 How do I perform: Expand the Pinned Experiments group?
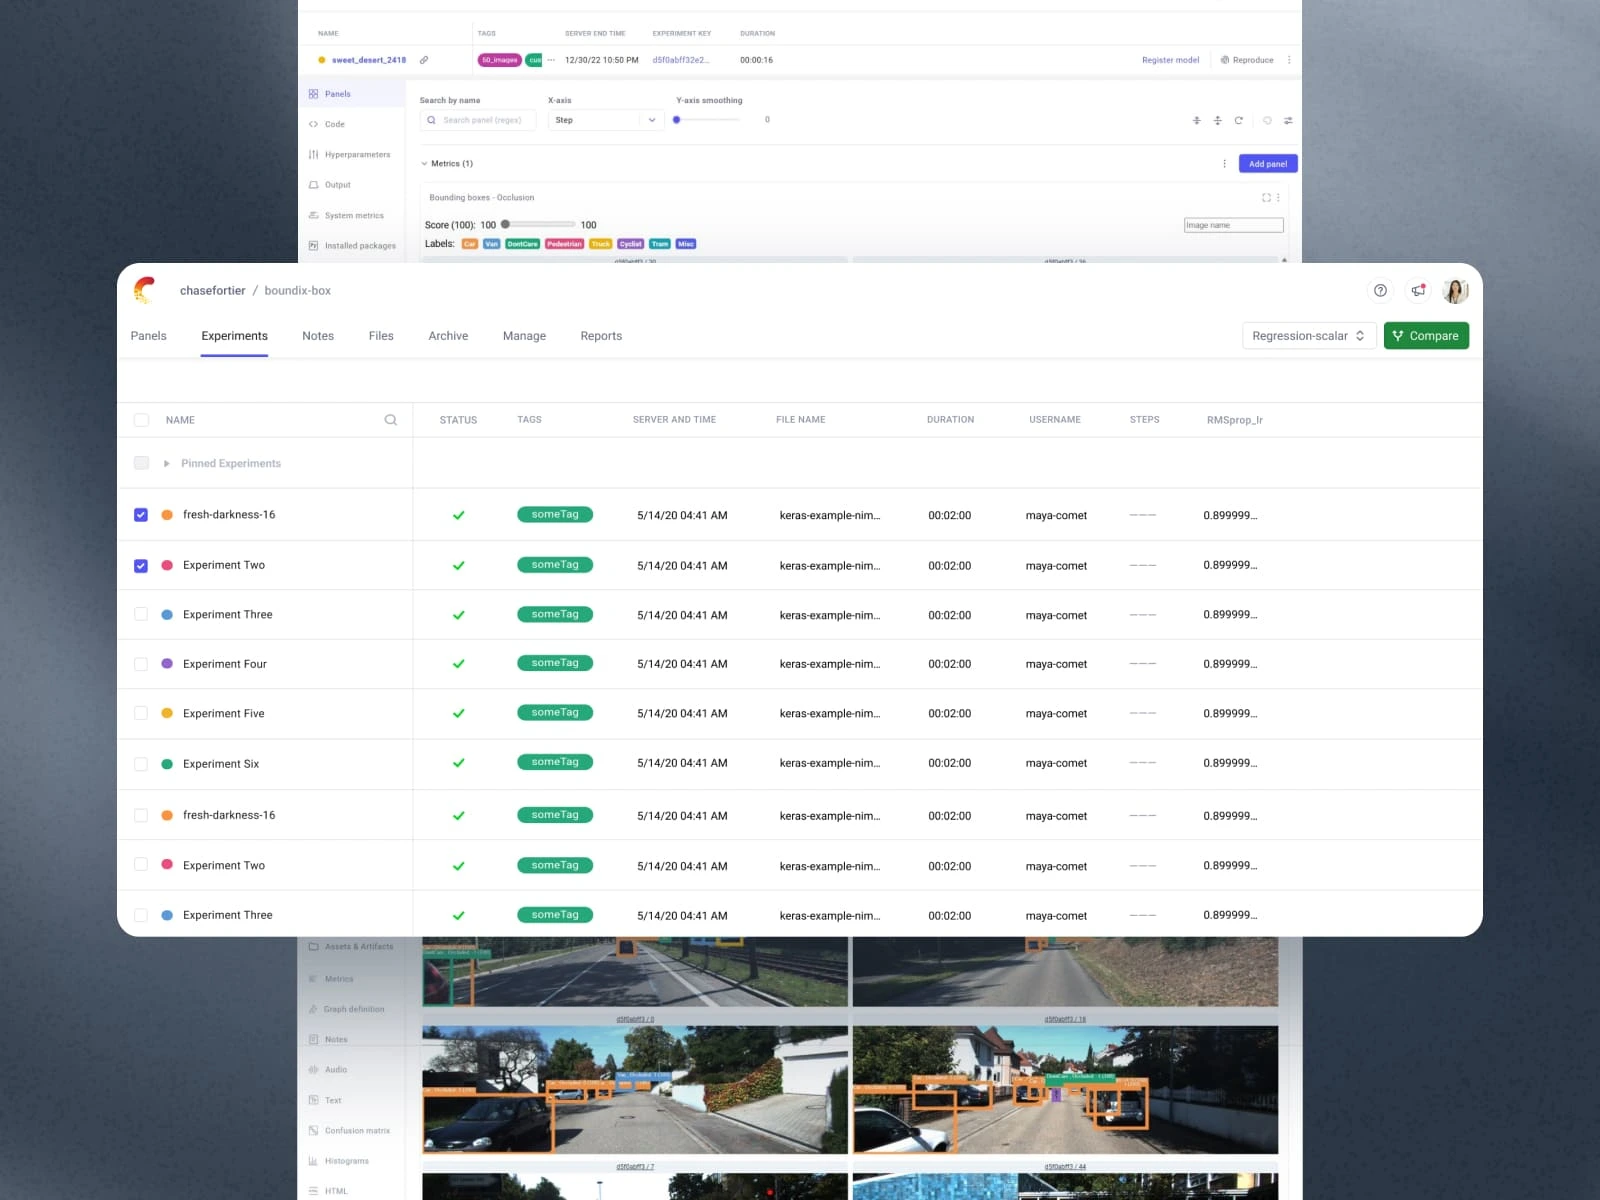167,463
